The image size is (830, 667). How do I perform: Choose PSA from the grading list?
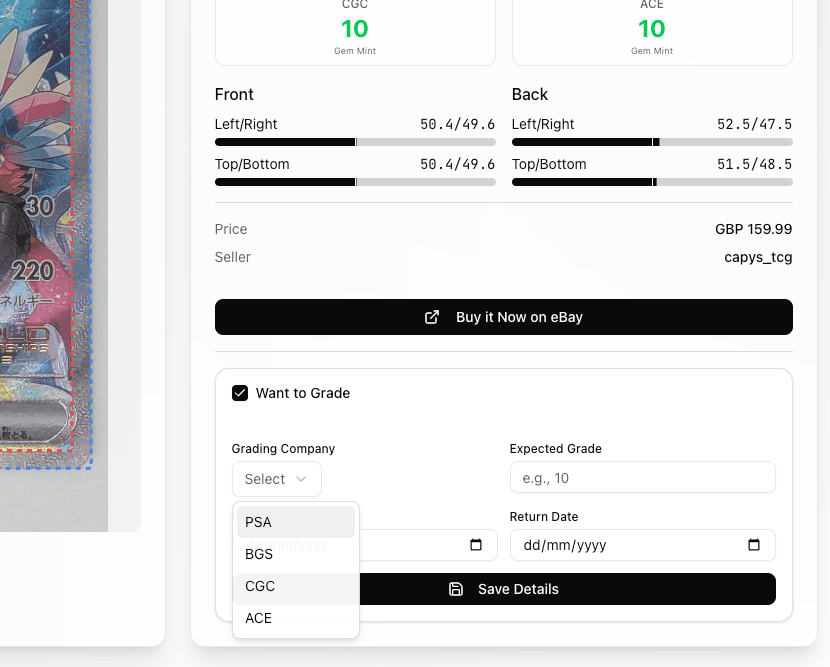296,522
